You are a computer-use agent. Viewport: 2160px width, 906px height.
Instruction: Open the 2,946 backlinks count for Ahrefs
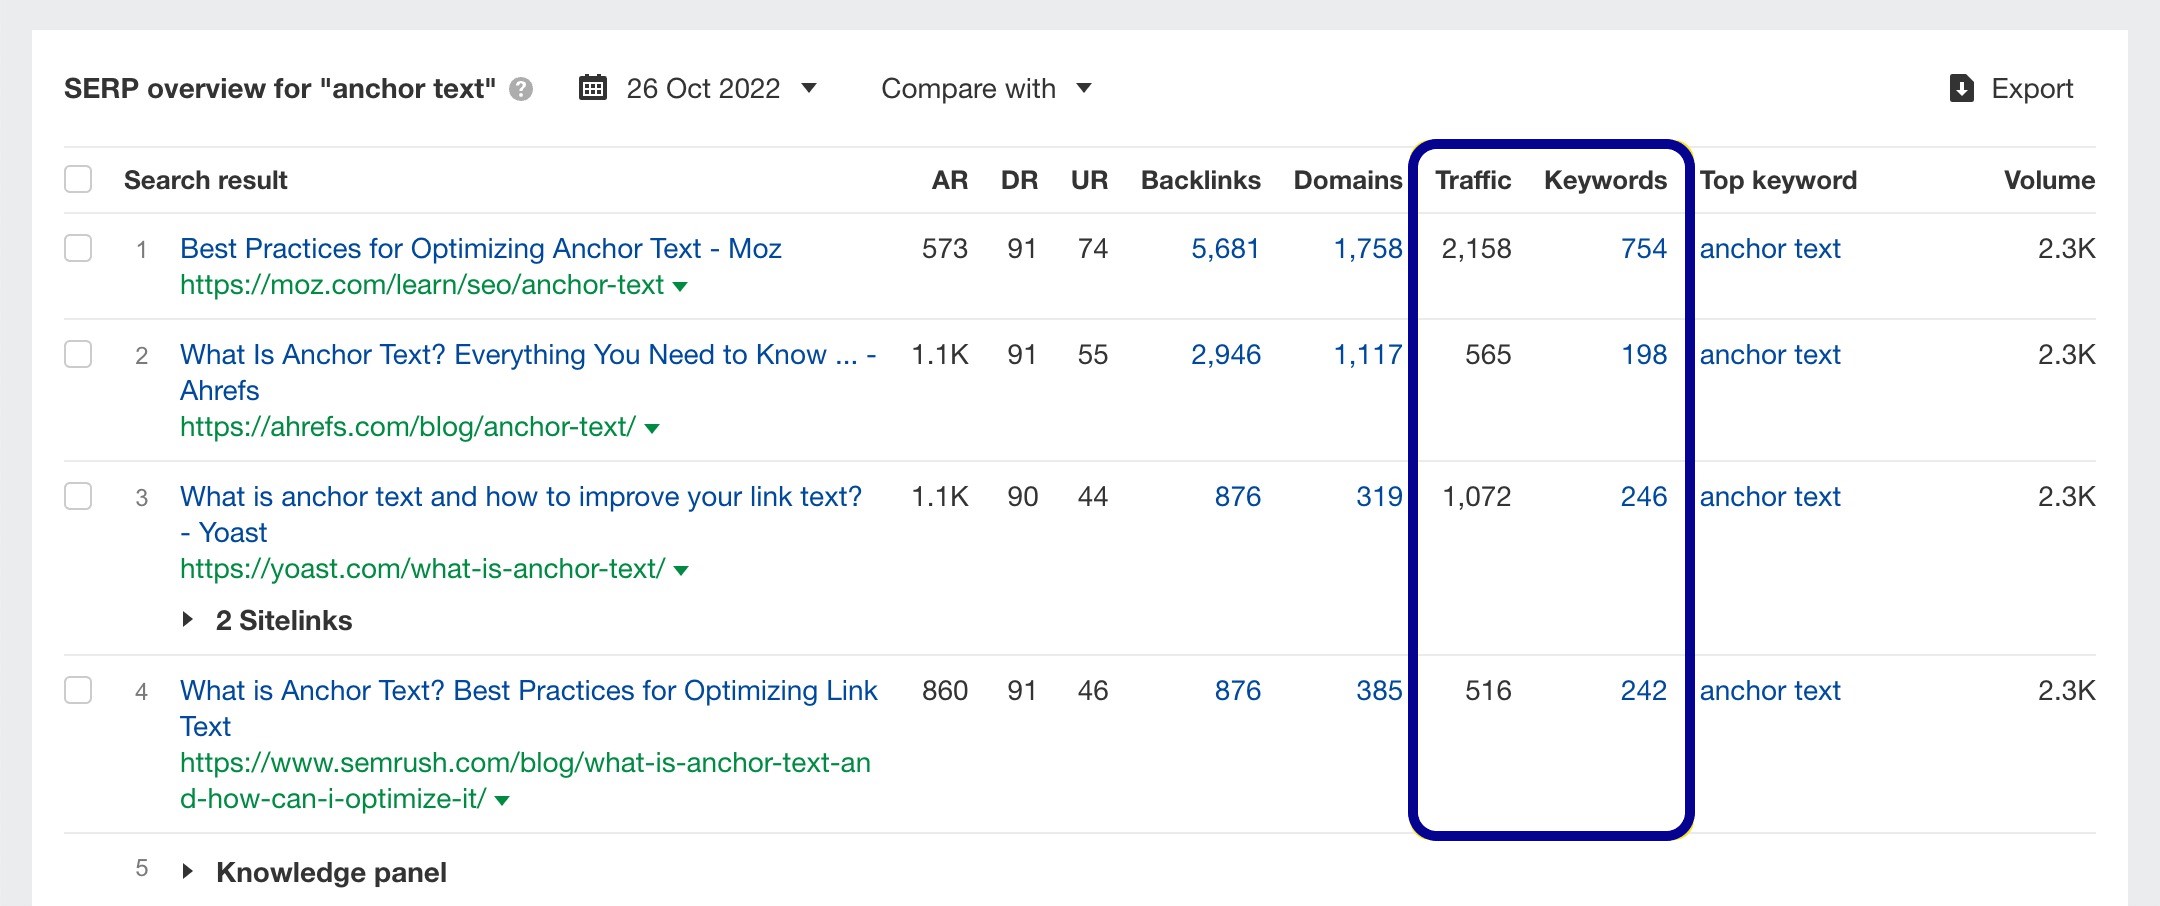pyautogui.click(x=1226, y=354)
